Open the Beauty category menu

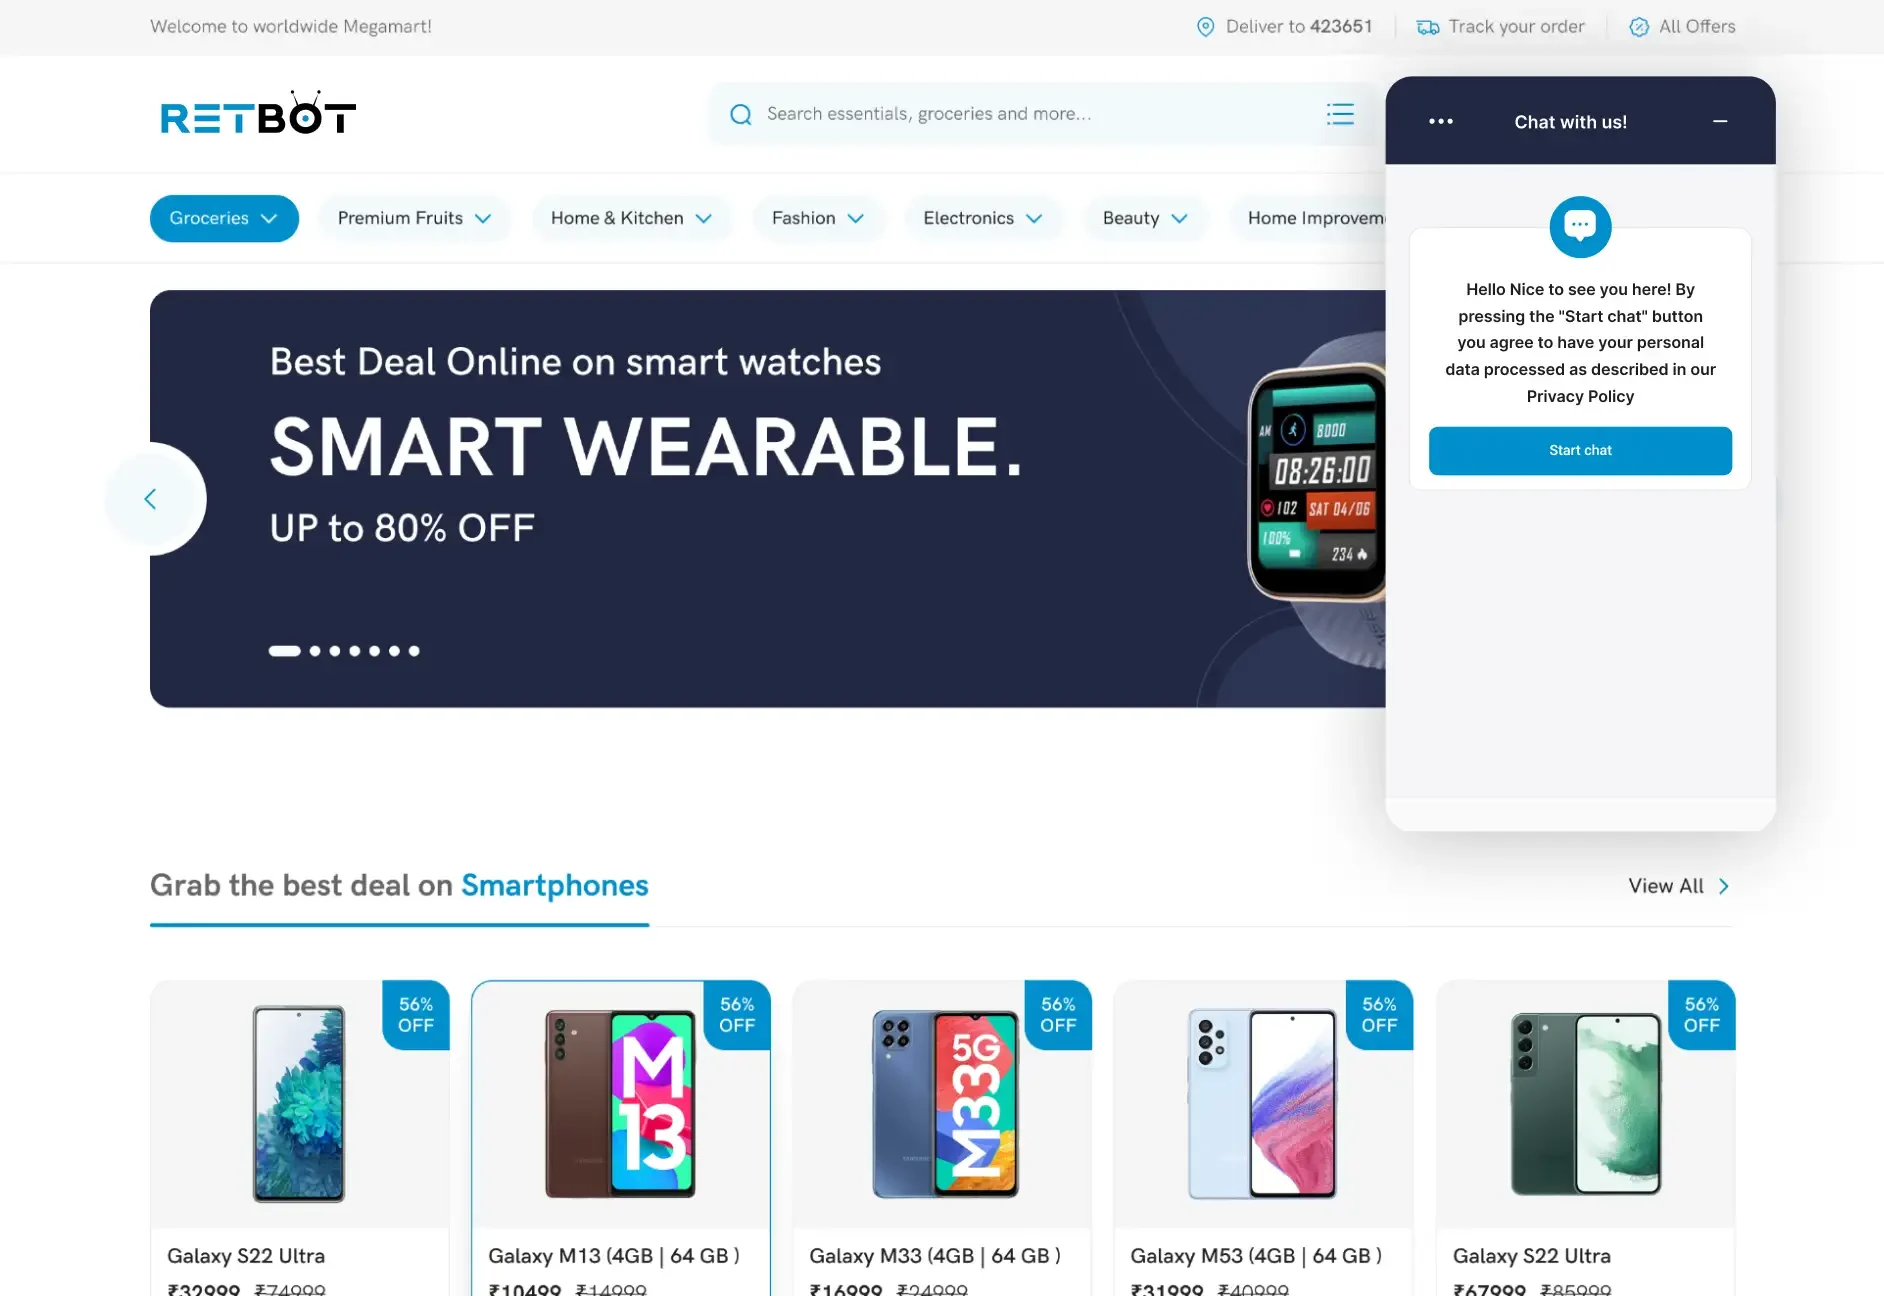tap(1145, 218)
